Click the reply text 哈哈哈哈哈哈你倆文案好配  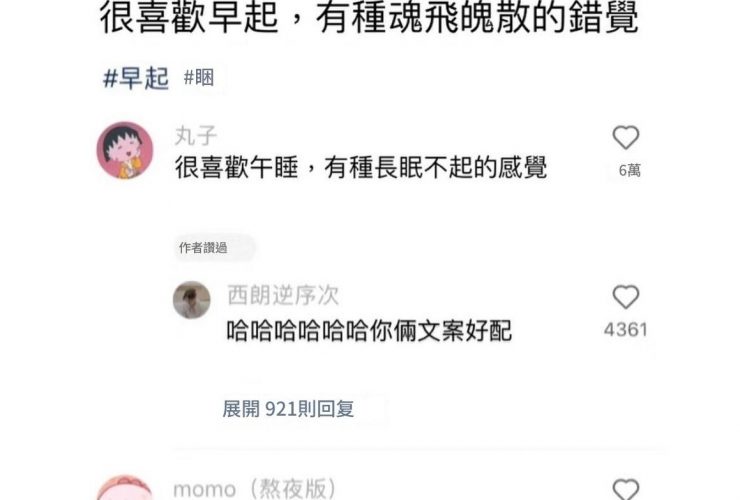tap(369, 331)
